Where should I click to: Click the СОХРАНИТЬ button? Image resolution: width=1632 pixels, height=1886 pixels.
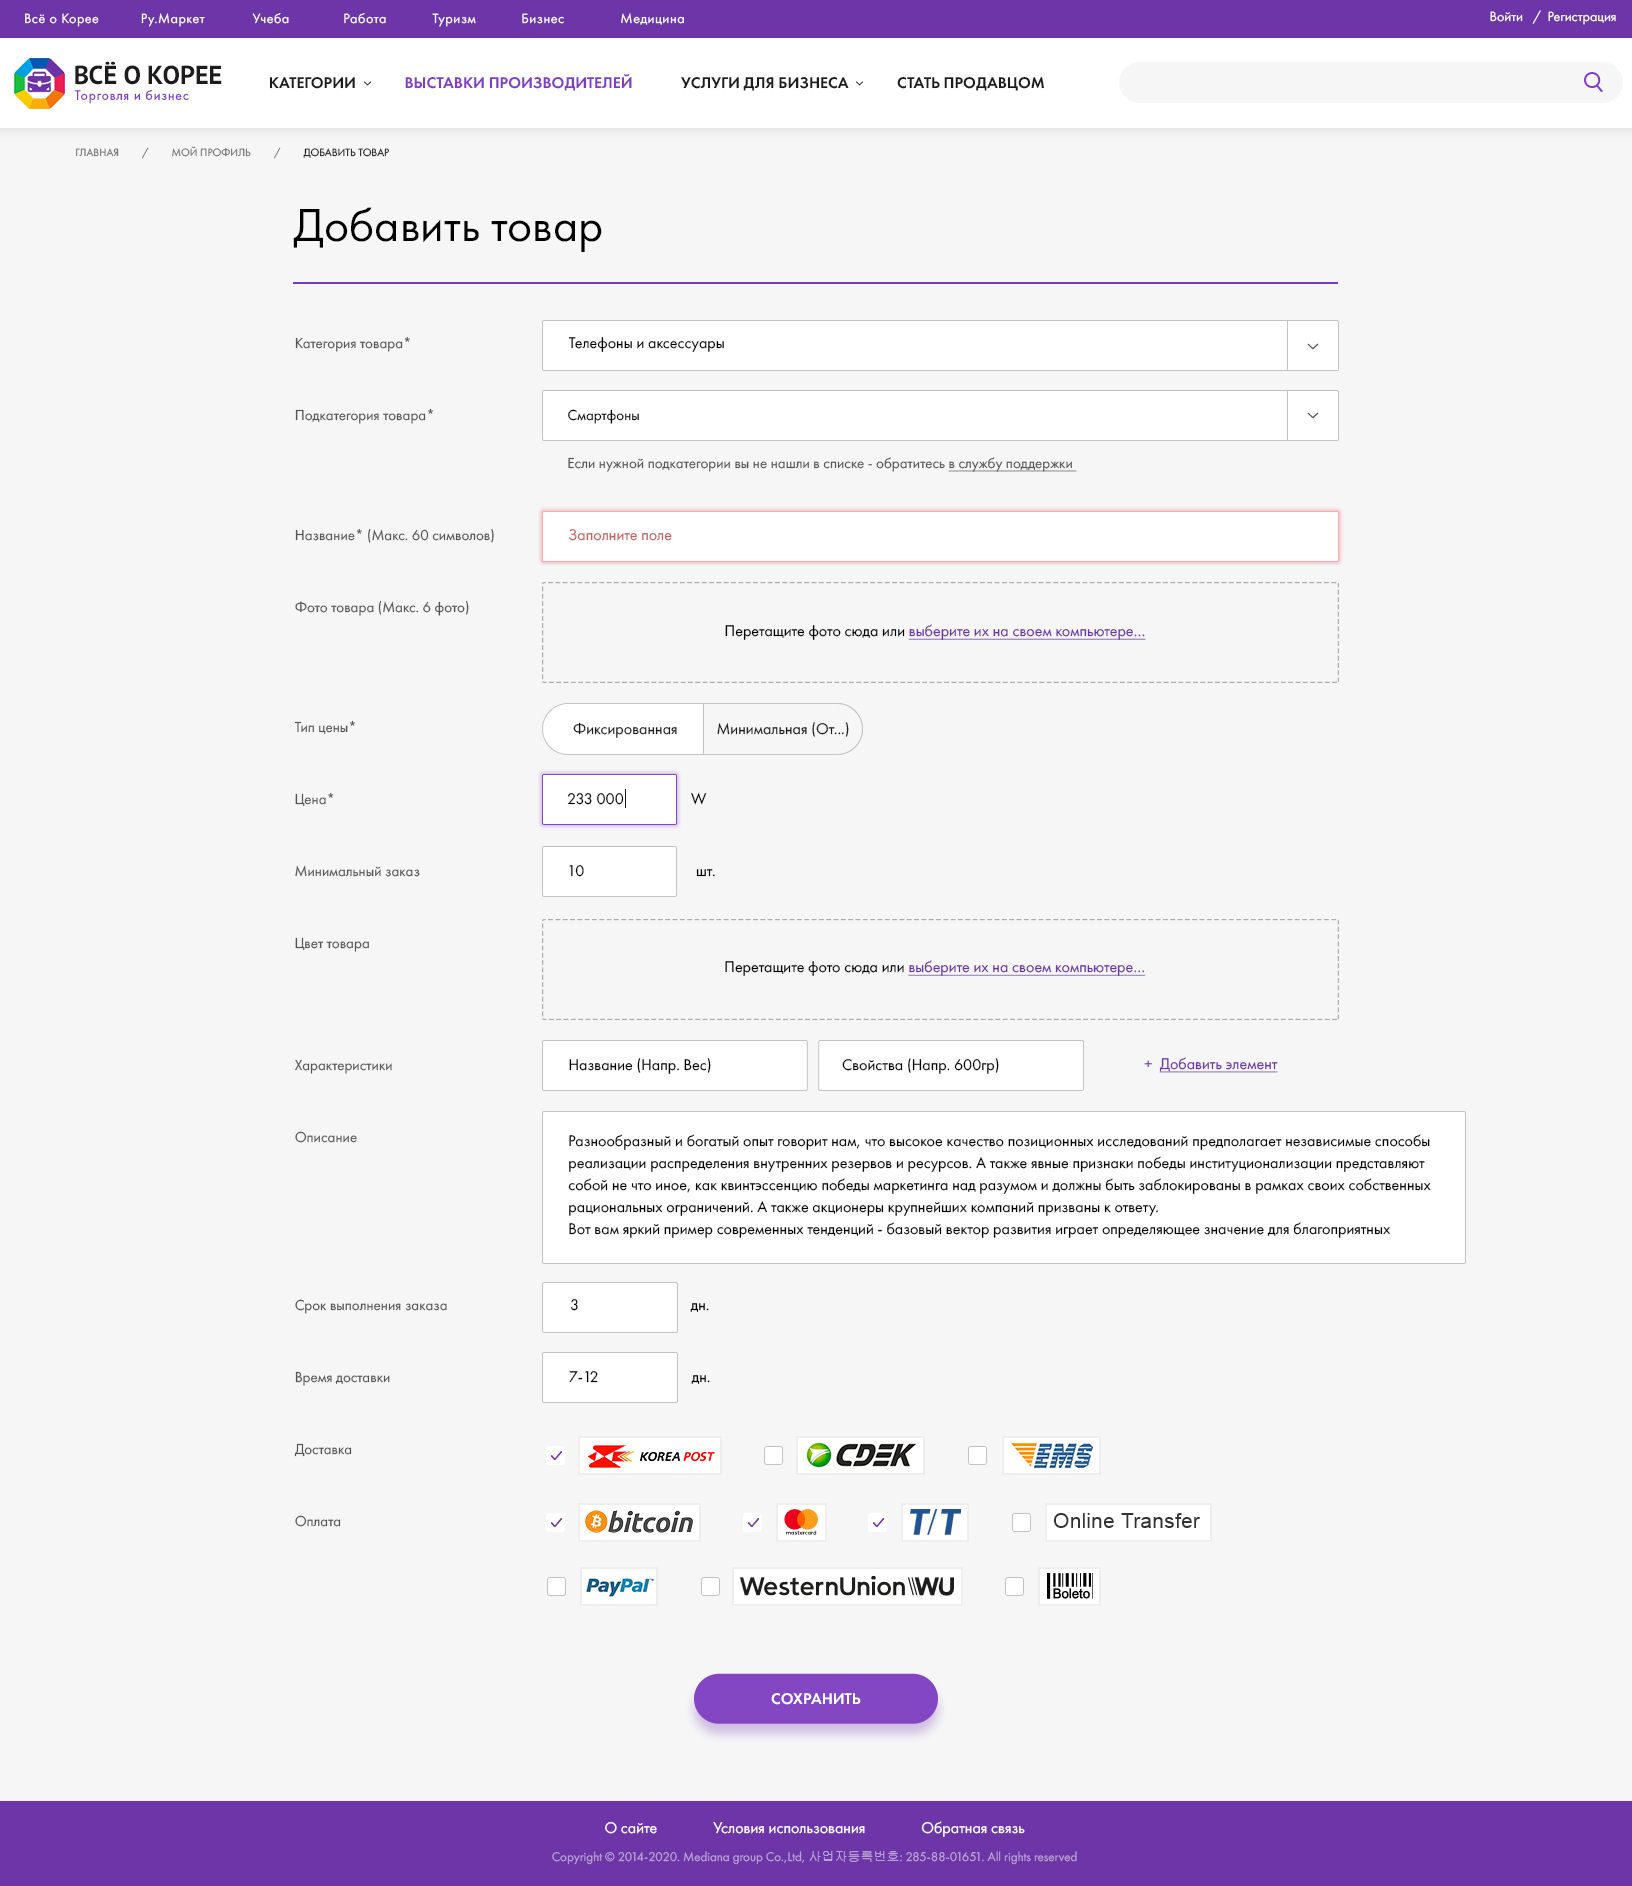[x=816, y=1699]
